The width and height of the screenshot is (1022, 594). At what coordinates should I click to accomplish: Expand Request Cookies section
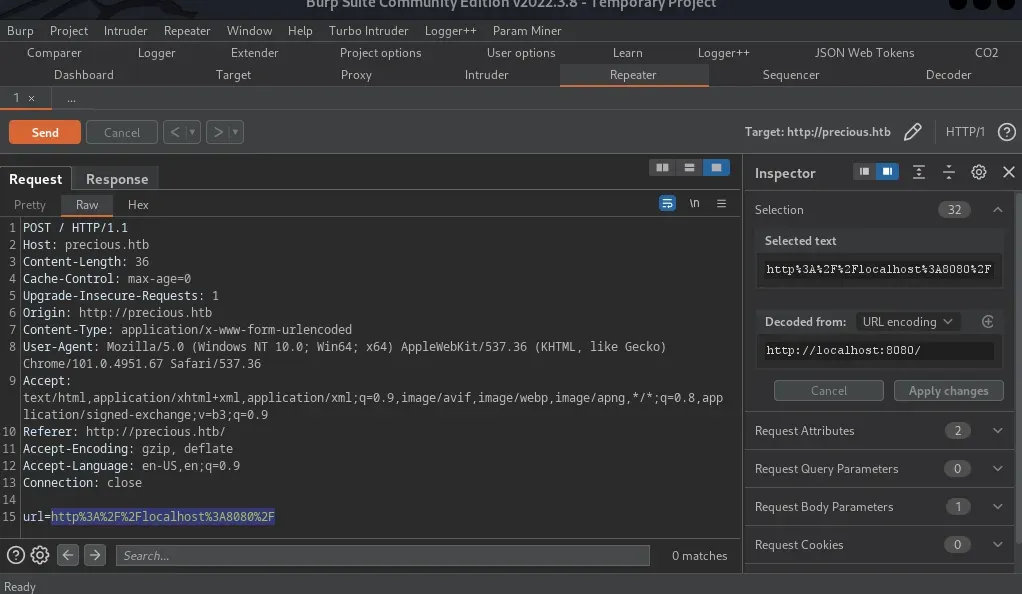(x=997, y=544)
